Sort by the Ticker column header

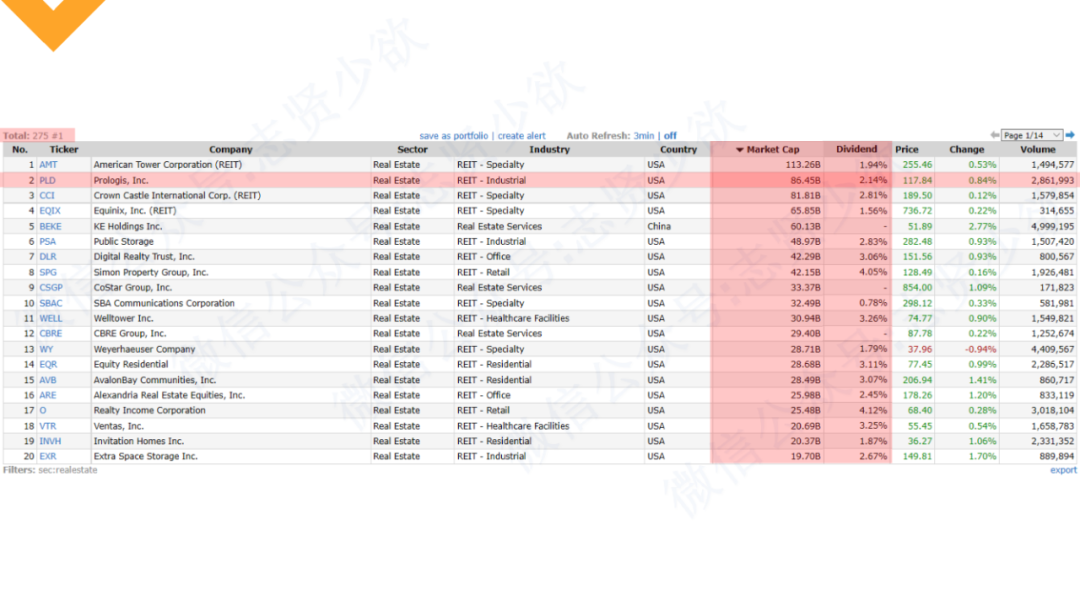pyautogui.click(x=64, y=150)
